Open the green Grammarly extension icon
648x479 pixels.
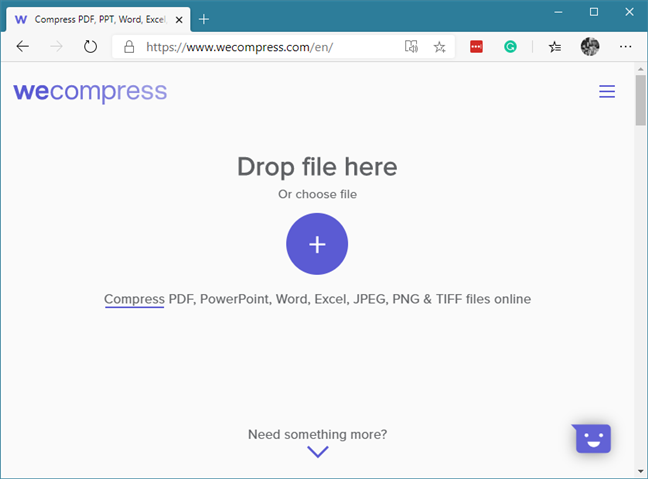click(510, 47)
